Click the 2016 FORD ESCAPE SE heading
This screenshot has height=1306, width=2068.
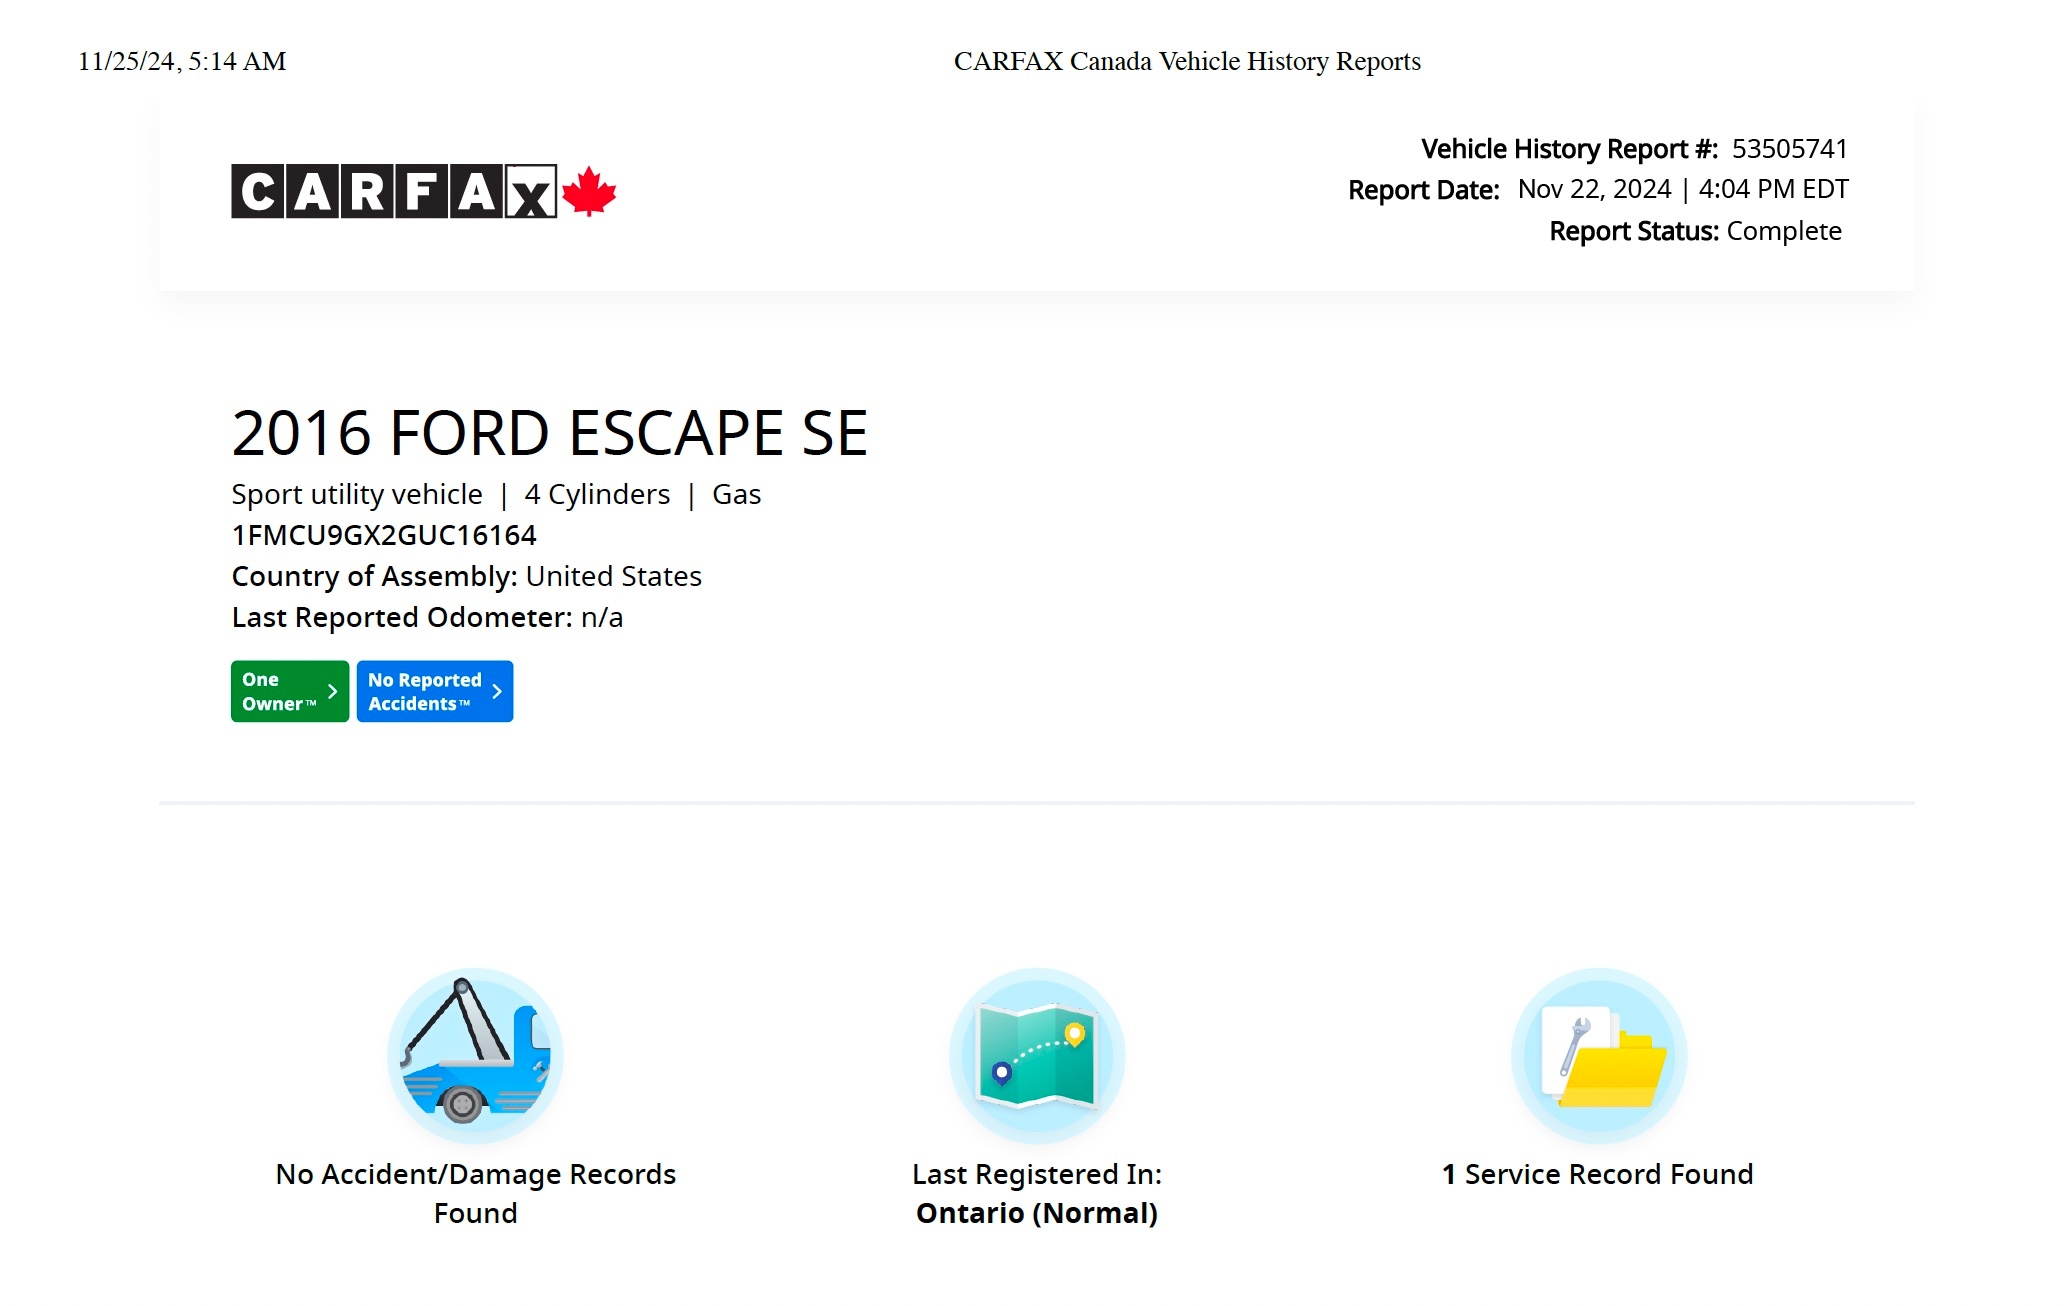click(550, 433)
